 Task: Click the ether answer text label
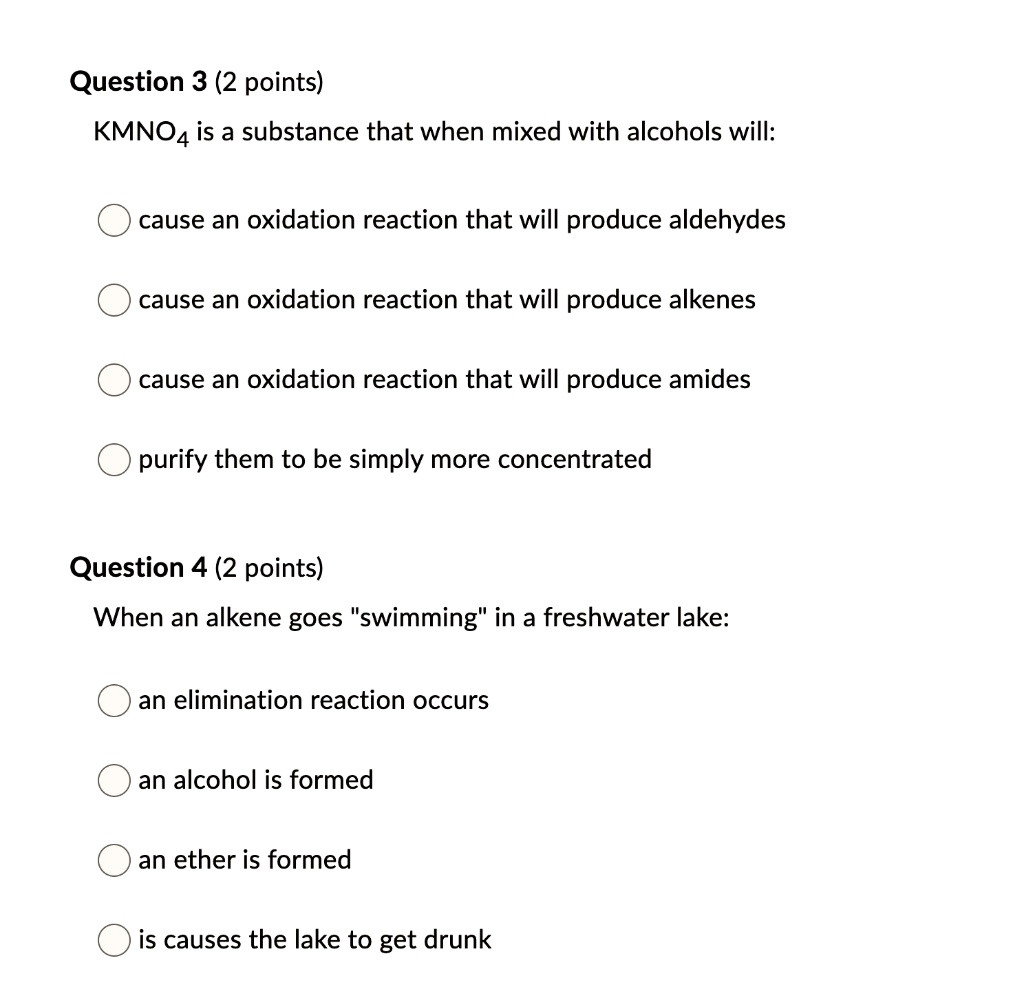tap(244, 860)
